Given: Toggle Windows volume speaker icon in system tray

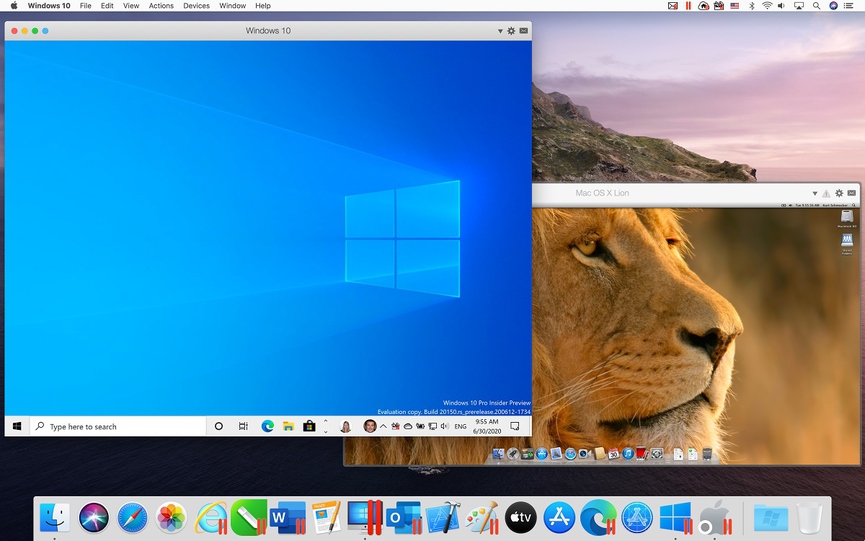Looking at the screenshot, I should click(x=445, y=426).
